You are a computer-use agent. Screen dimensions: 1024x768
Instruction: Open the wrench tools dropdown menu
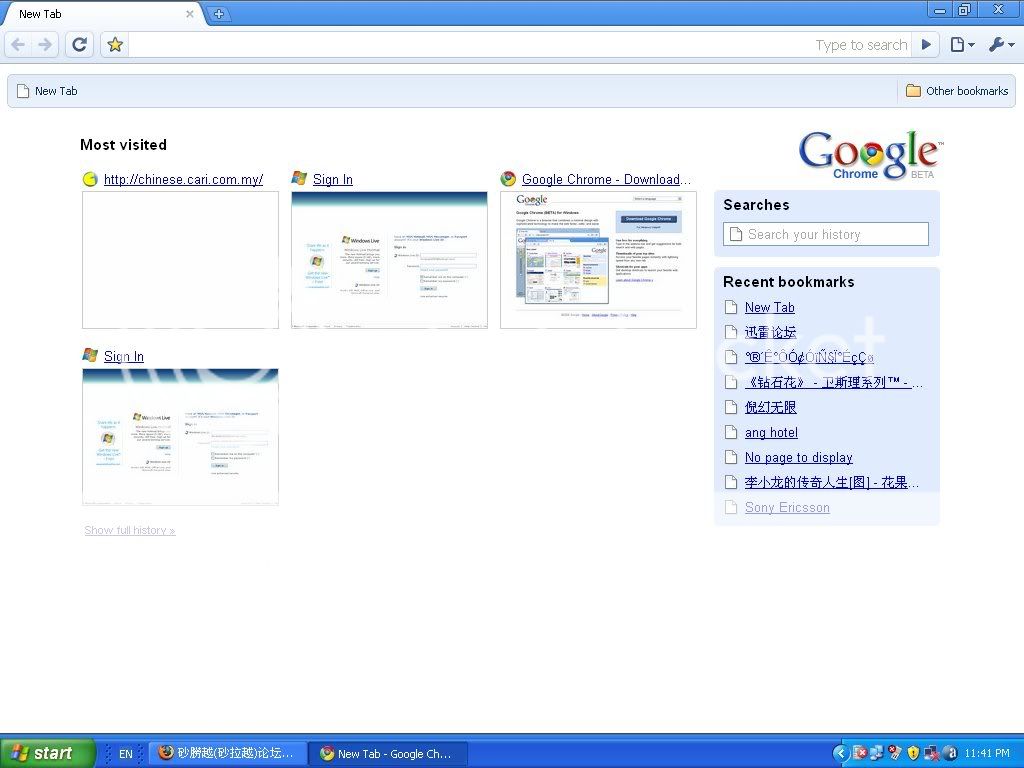coord(1001,44)
